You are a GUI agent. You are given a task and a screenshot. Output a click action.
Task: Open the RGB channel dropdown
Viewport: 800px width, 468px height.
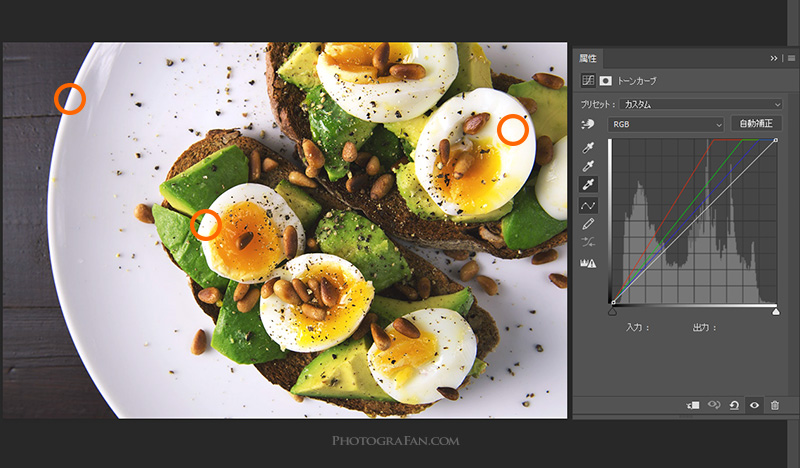click(x=666, y=124)
